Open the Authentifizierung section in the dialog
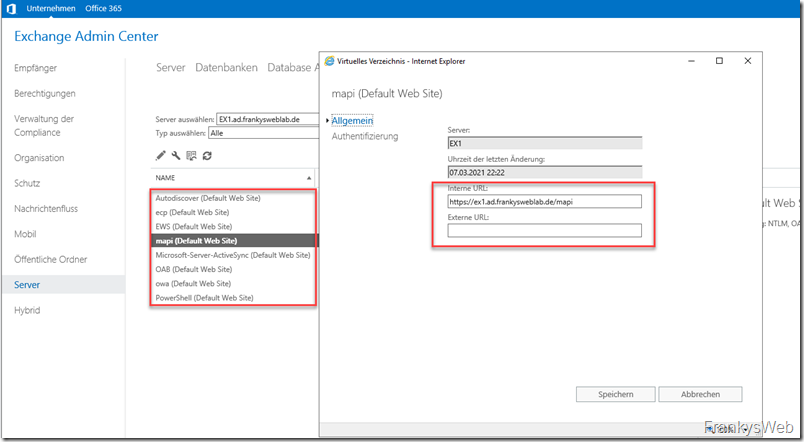The image size is (804, 442). [x=365, y=136]
